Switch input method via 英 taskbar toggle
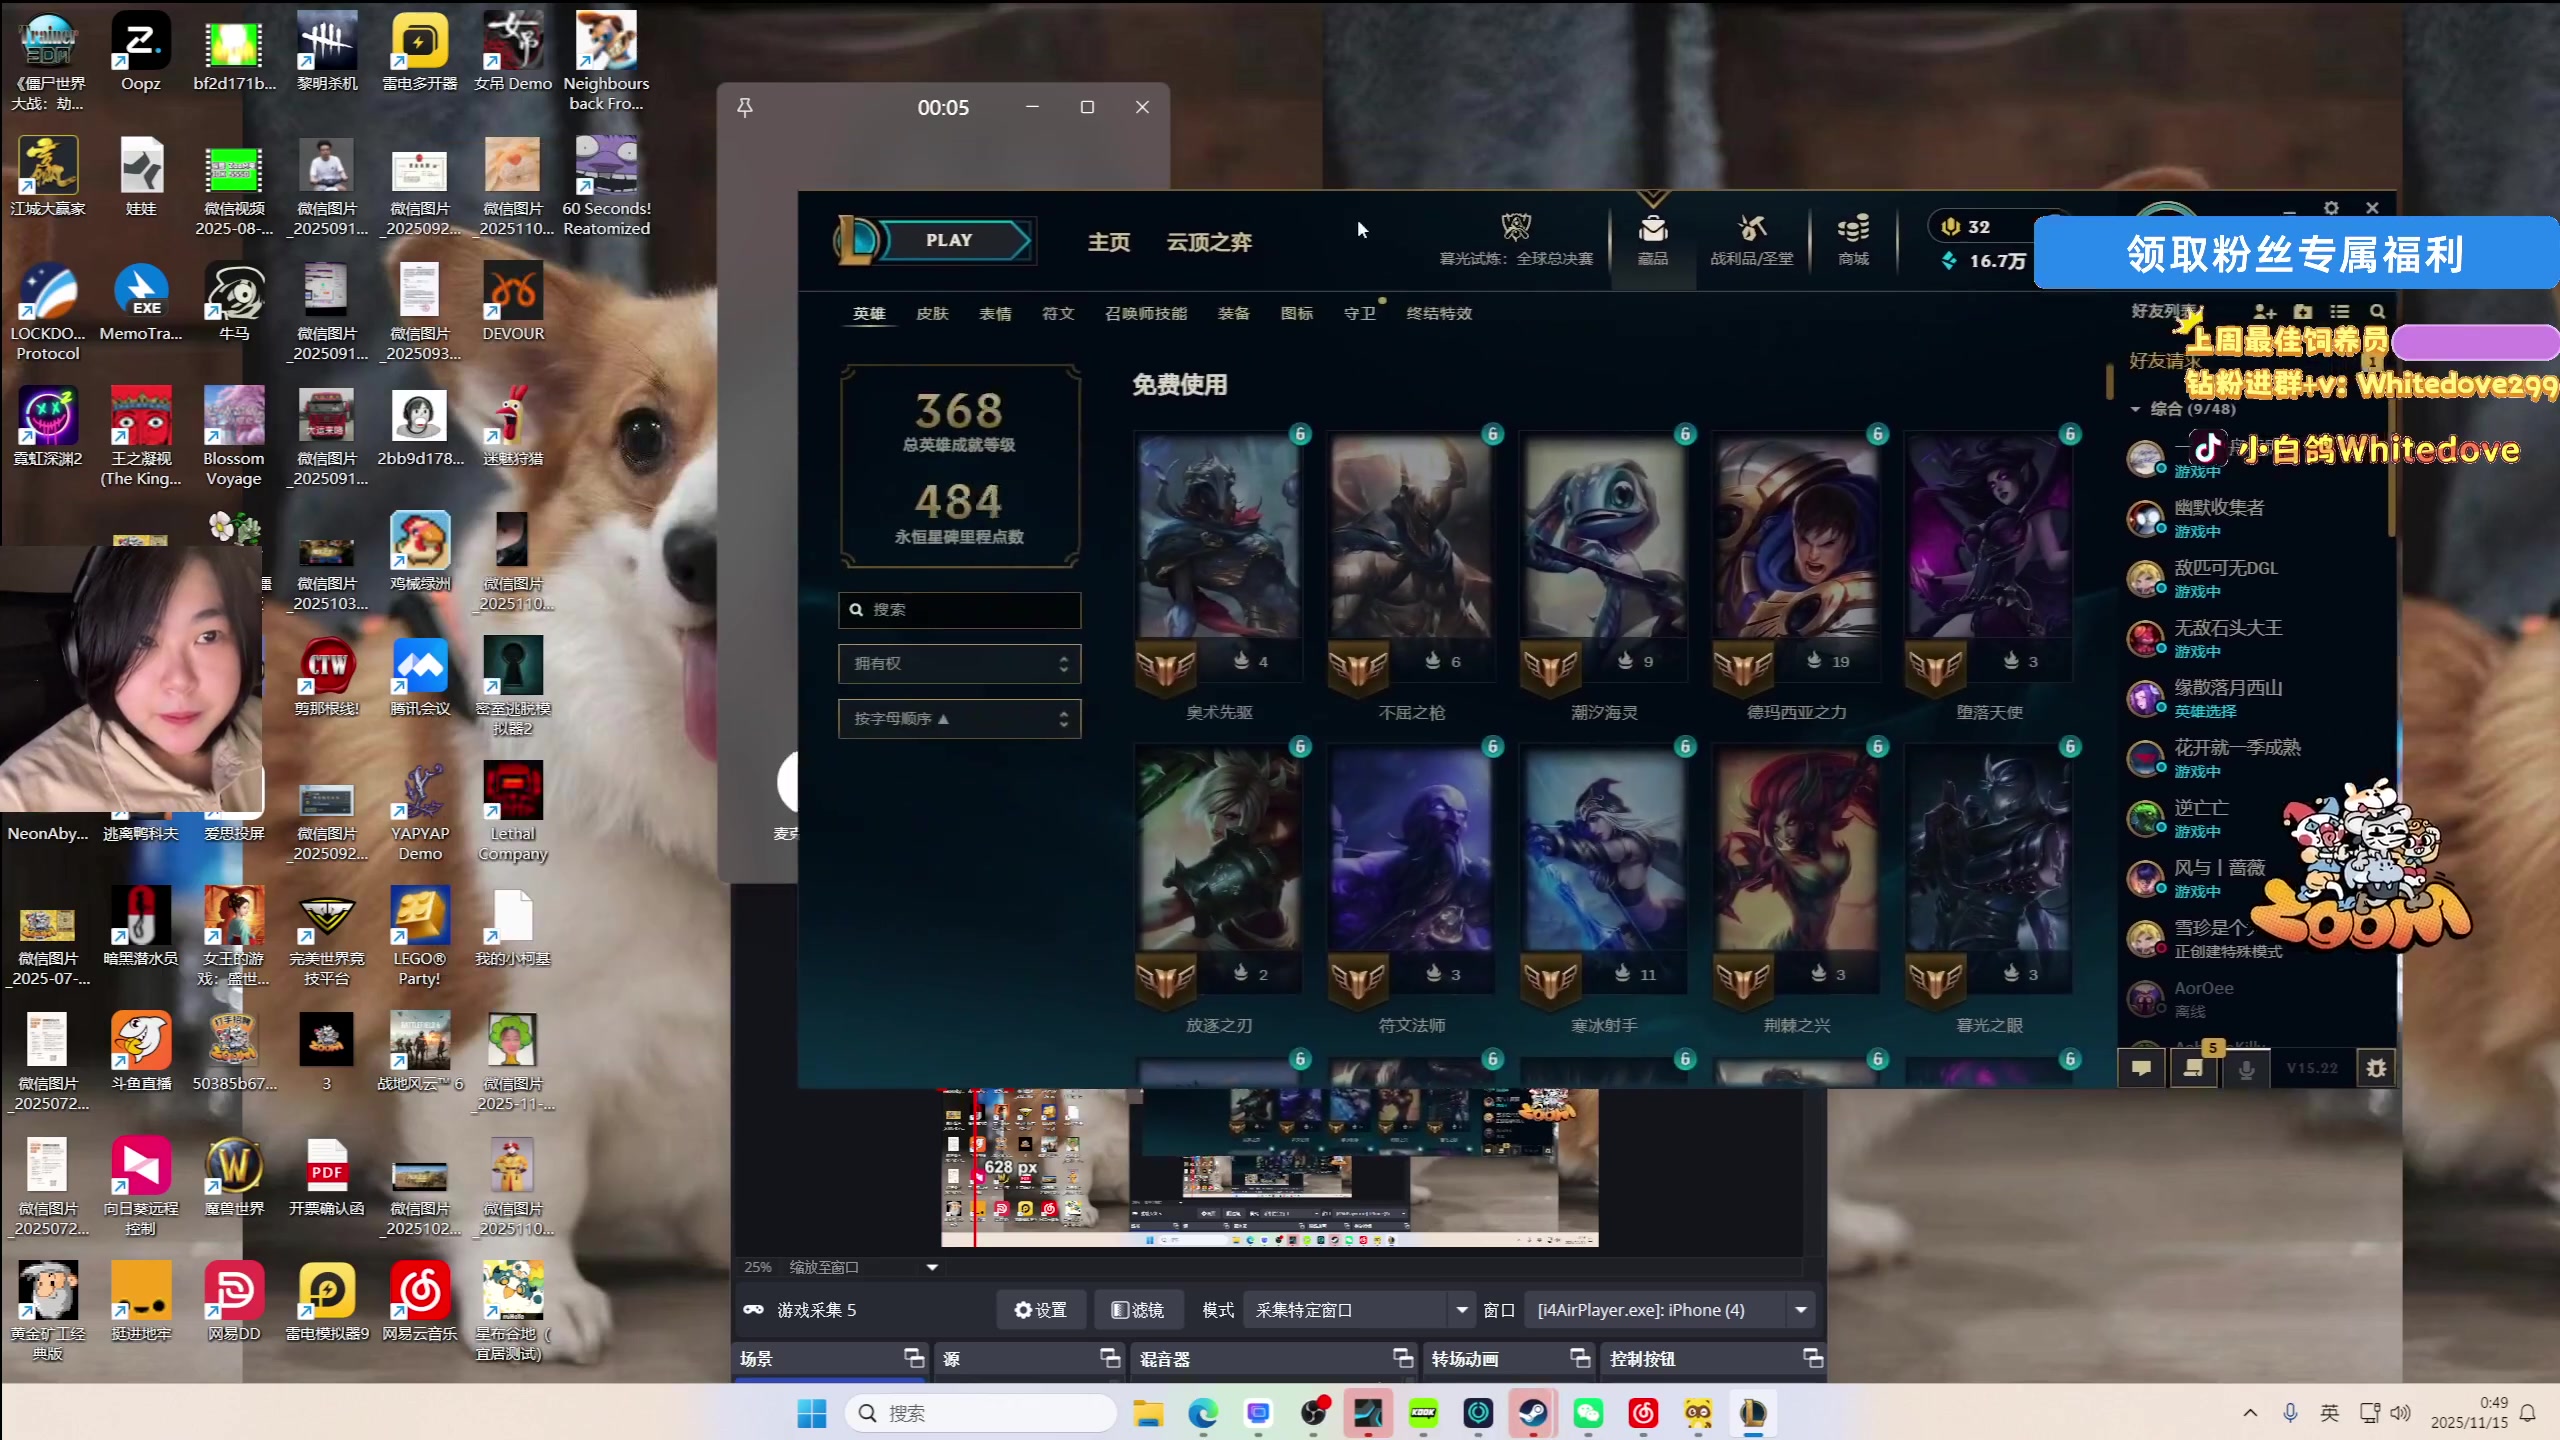The height and width of the screenshot is (1440, 2560). (x=2330, y=1413)
